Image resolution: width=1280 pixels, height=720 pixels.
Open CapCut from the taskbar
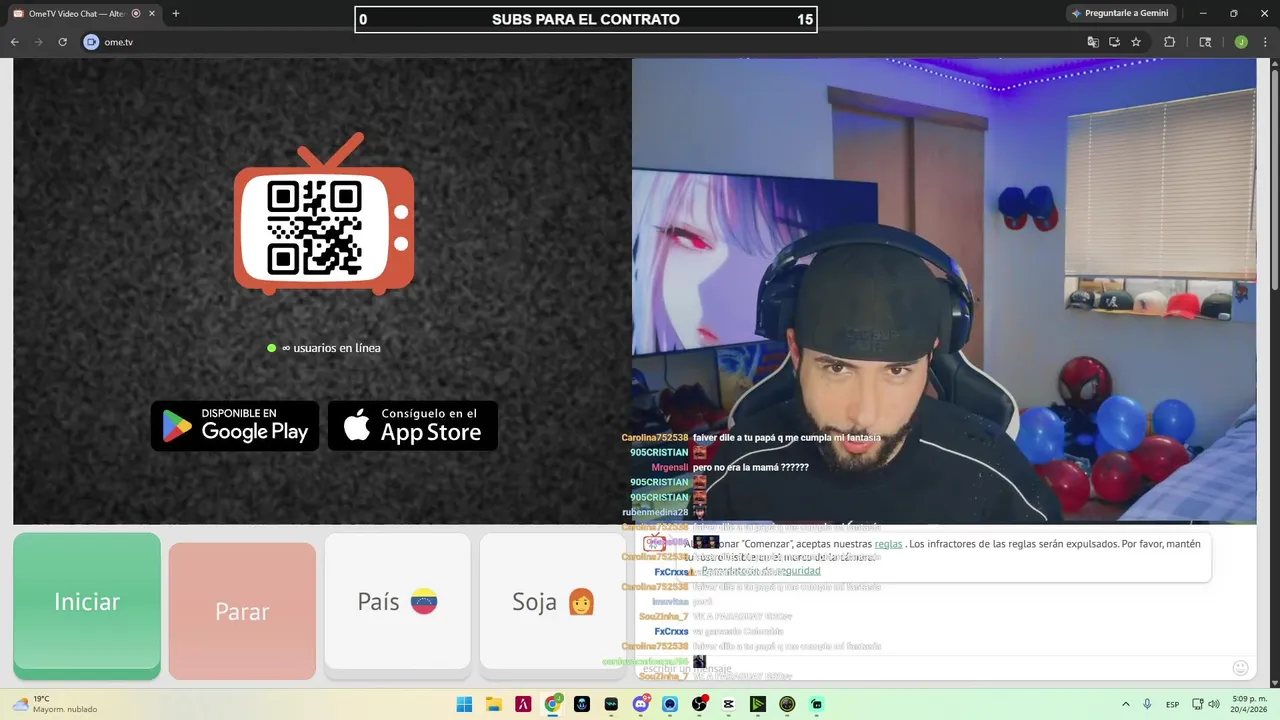click(728, 704)
